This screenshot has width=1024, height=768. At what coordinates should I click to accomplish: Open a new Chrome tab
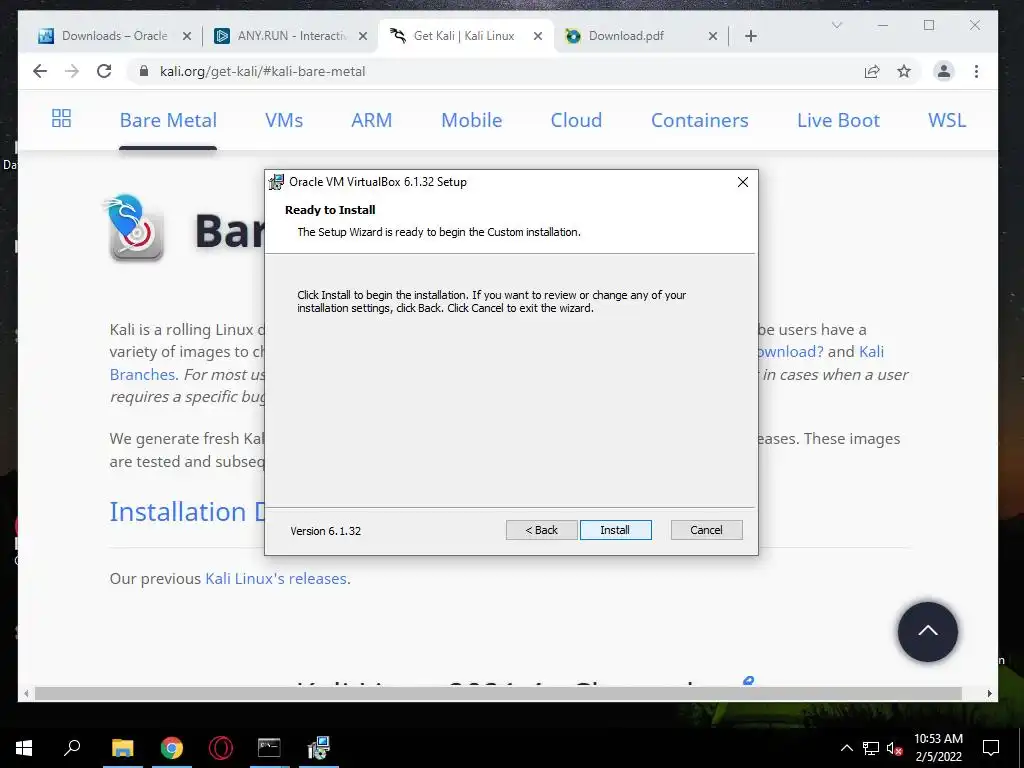coord(750,36)
